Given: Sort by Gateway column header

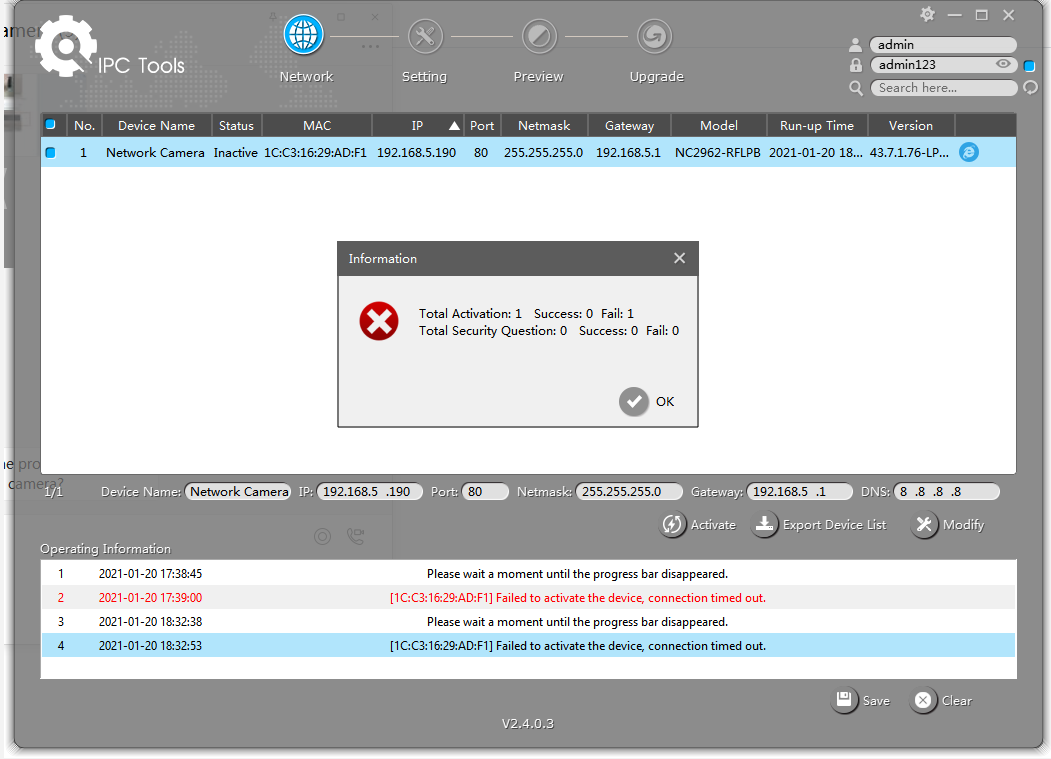Looking at the screenshot, I should click(629, 125).
